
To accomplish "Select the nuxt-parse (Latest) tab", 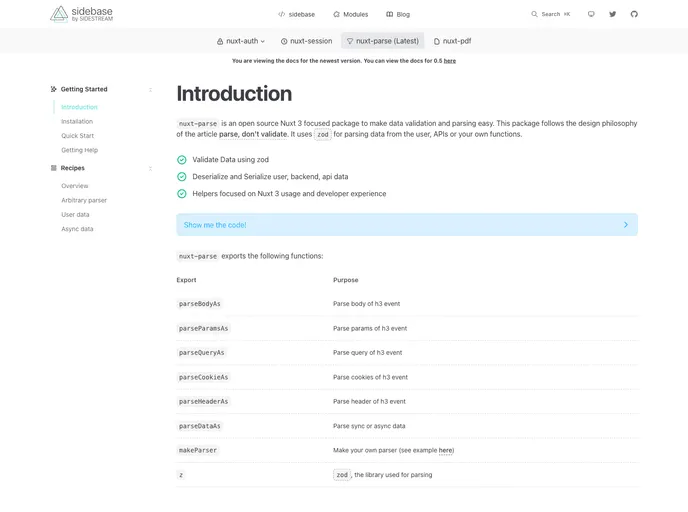I will (x=383, y=41).
